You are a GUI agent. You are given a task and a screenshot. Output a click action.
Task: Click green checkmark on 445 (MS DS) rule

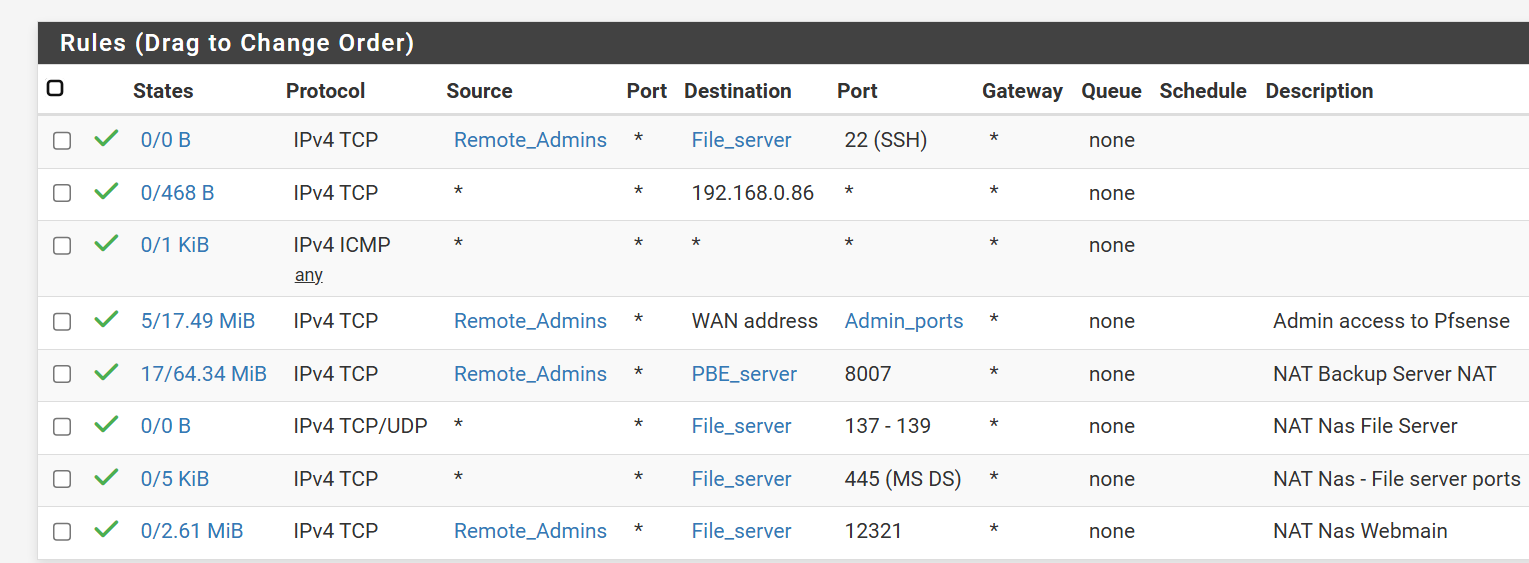pyautogui.click(x=106, y=478)
